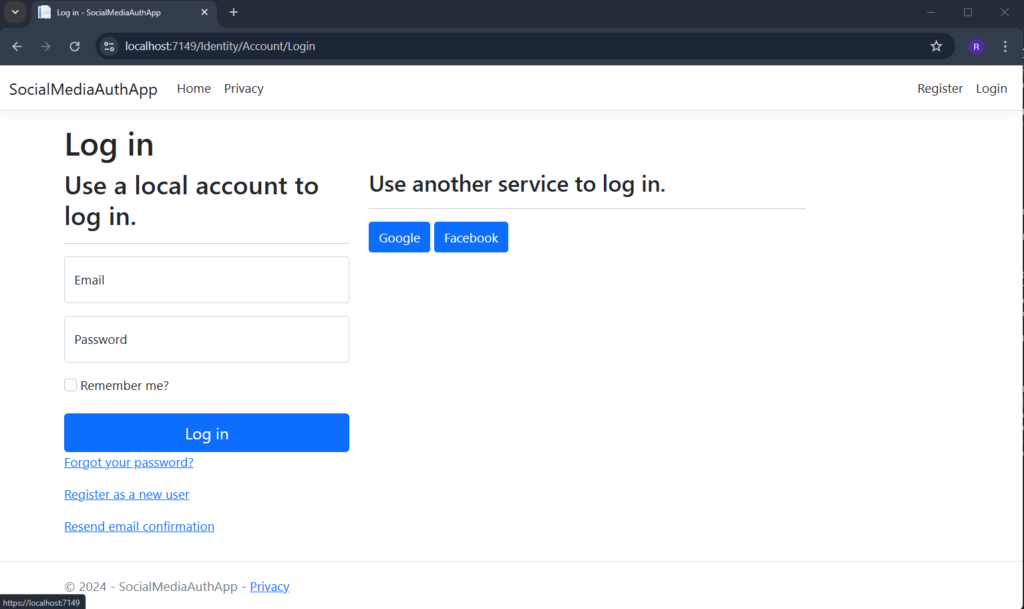Click the blue Log in button

click(206, 433)
